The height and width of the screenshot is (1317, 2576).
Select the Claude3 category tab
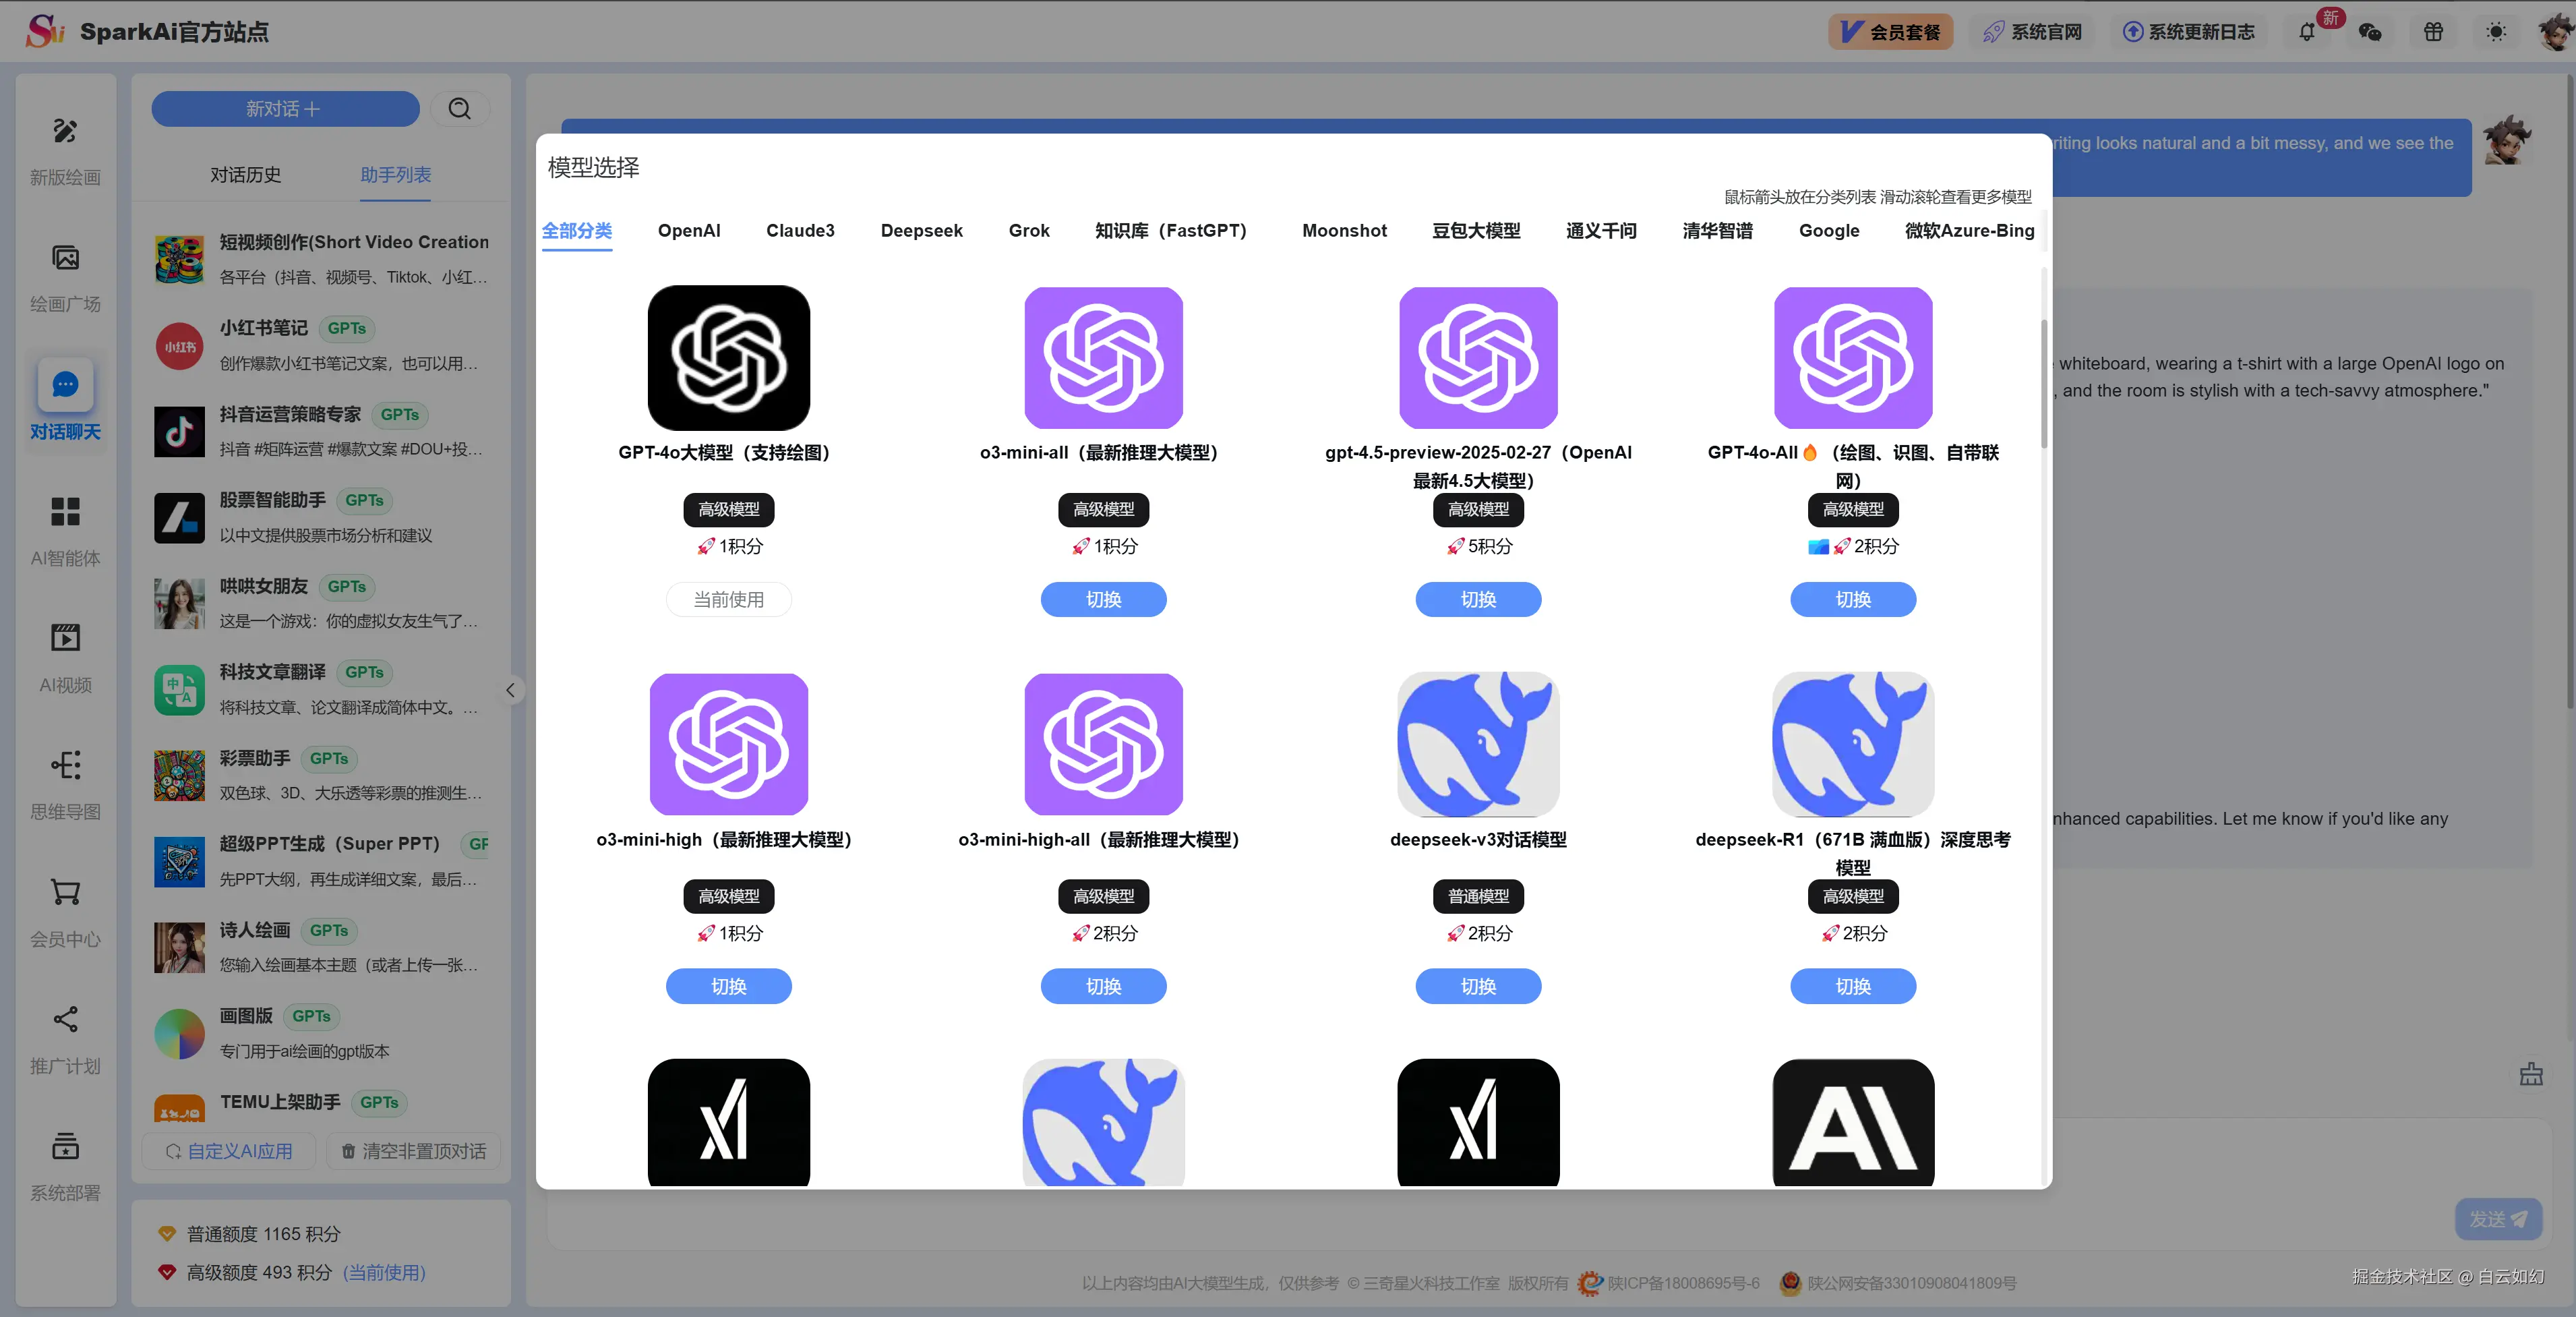tap(800, 231)
